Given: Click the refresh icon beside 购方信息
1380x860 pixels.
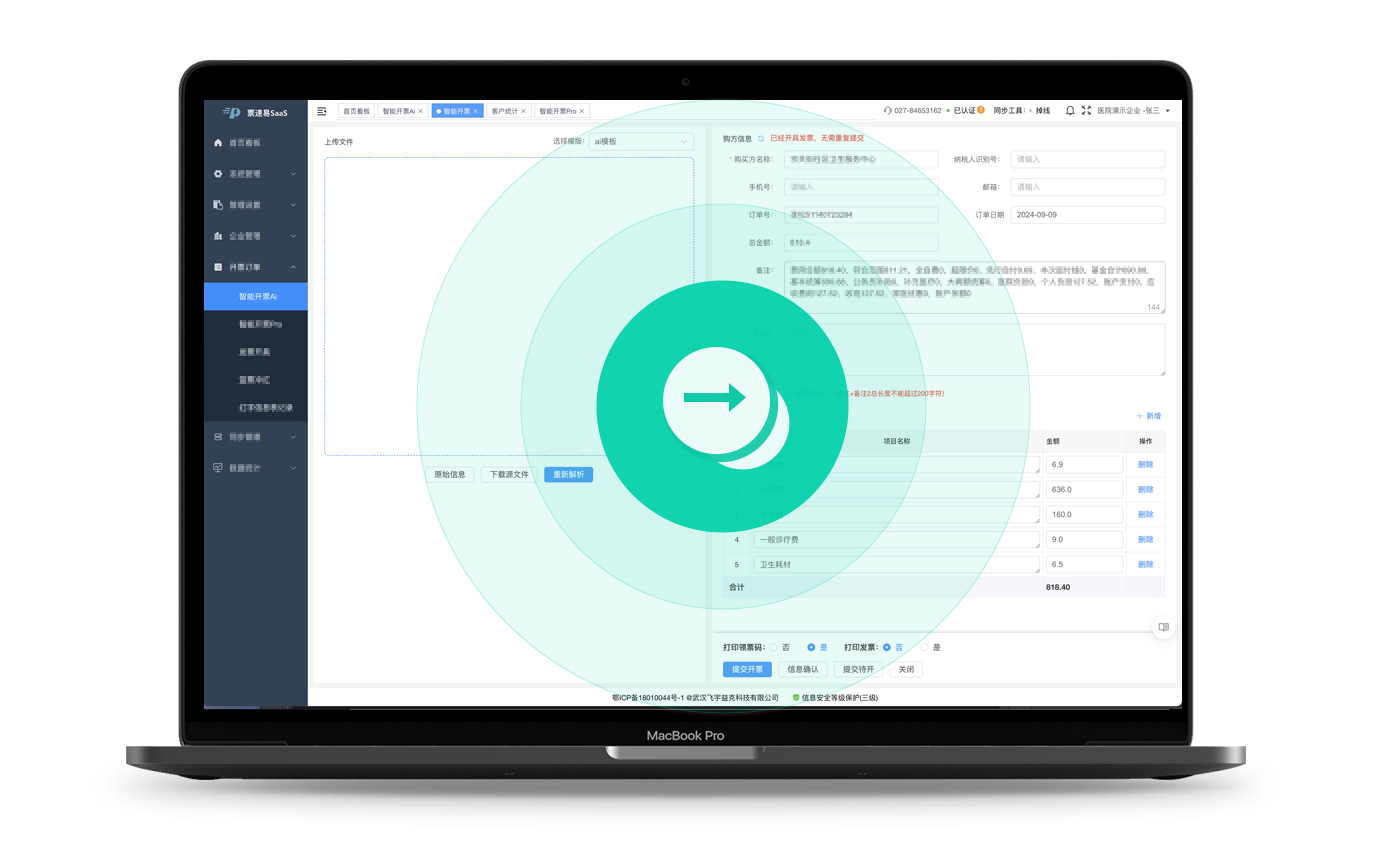Looking at the screenshot, I should (x=761, y=139).
